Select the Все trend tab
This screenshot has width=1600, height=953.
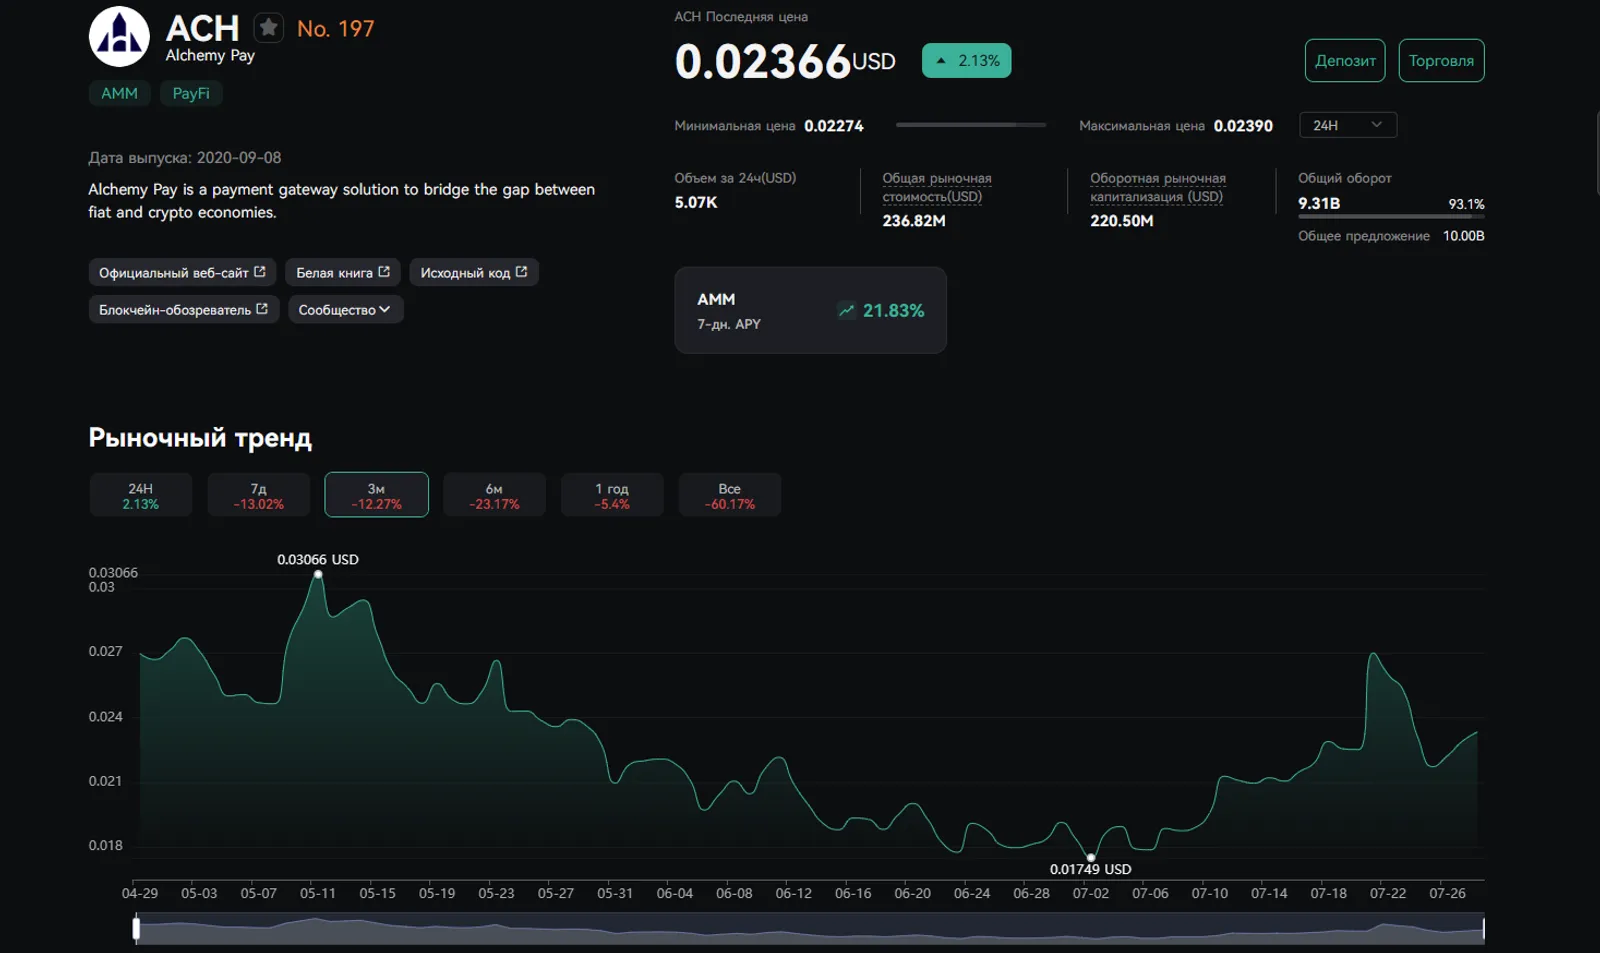pos(730,495)
